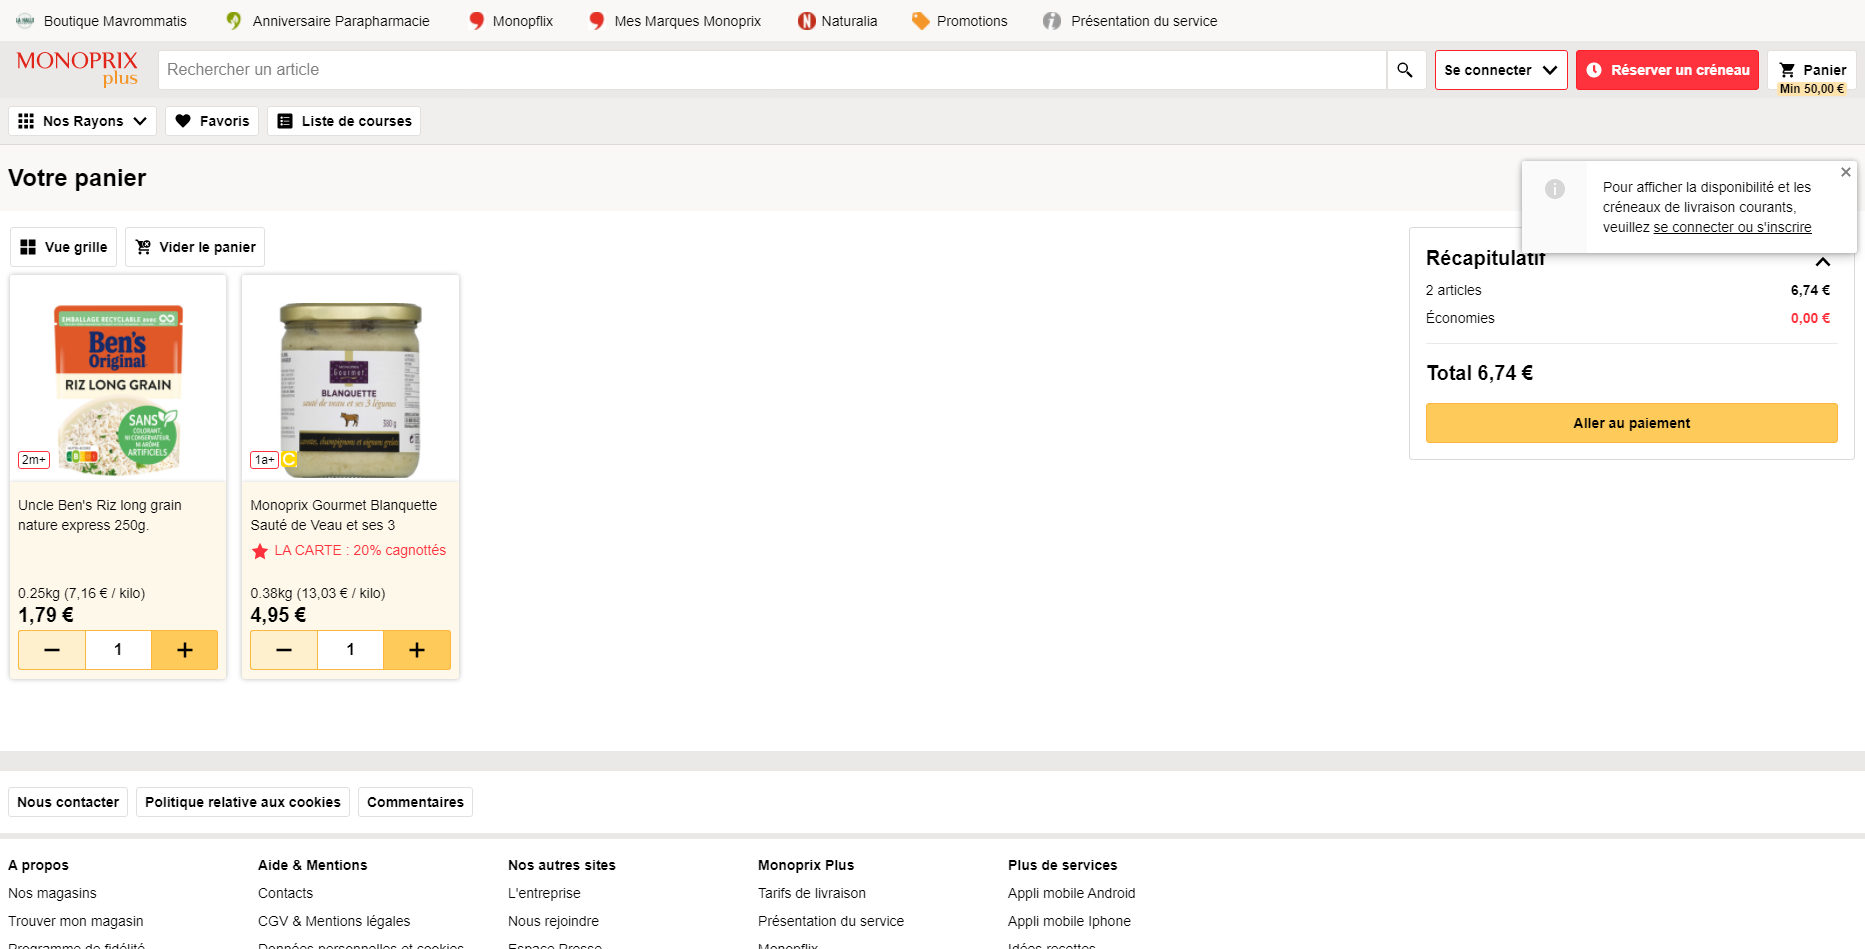Open Contacts footer link
1865x949 pixels.
pyautogui.click(x=285, y=893)
